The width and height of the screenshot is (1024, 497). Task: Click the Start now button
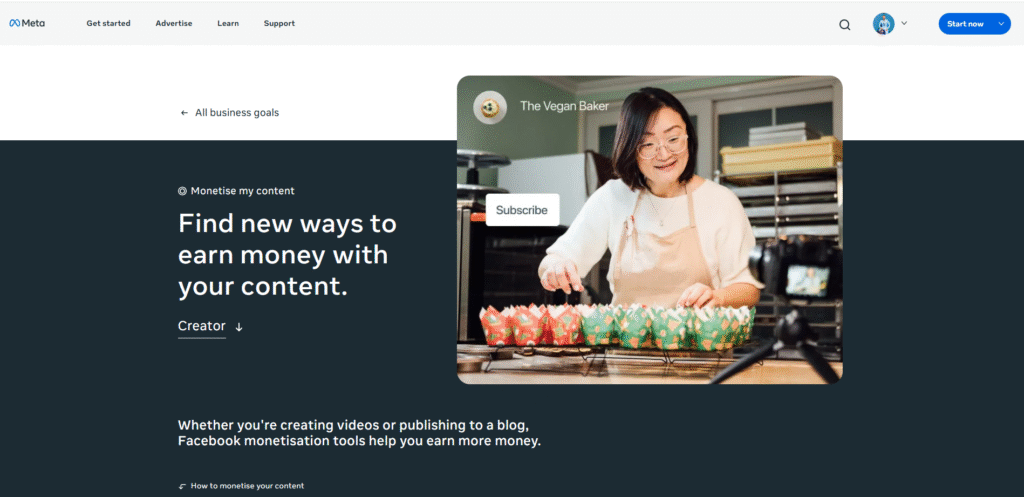click(965, 24)
